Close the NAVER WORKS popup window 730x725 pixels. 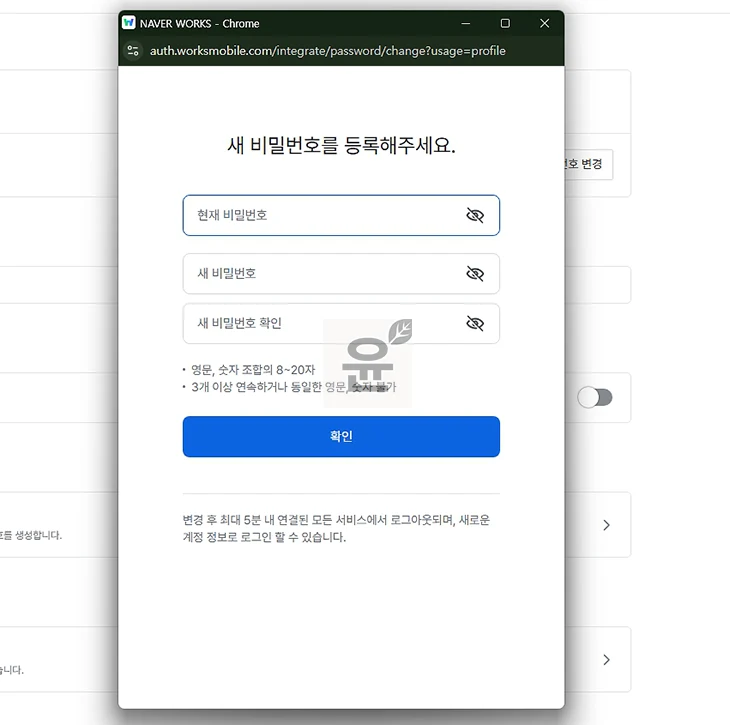(544, 23)
